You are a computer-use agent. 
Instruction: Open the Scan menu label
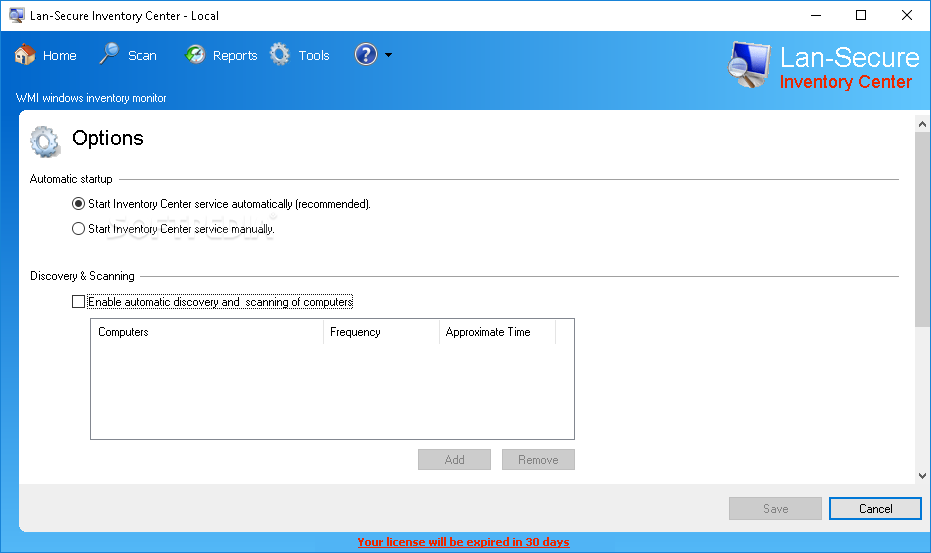142,55
